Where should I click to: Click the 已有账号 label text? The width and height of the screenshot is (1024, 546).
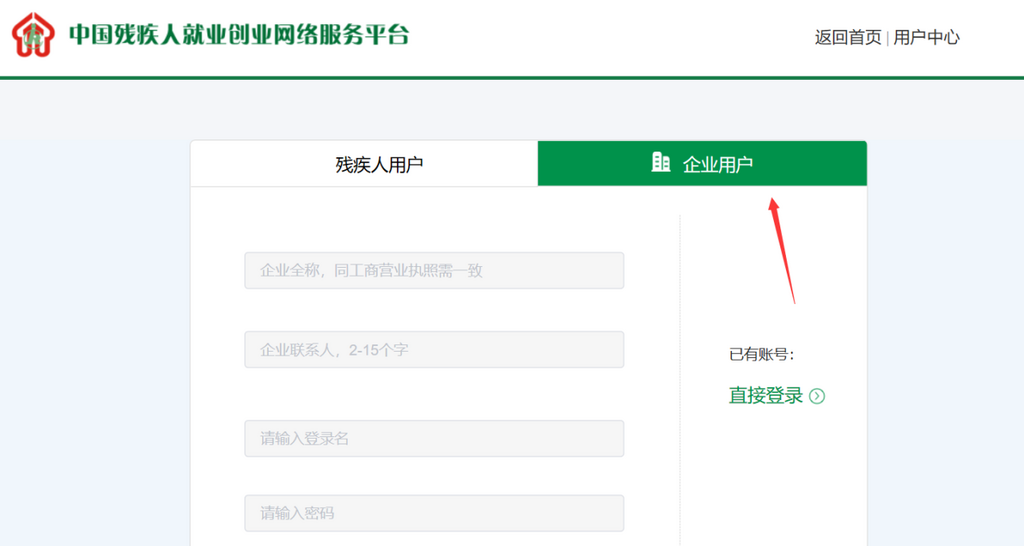761,354
